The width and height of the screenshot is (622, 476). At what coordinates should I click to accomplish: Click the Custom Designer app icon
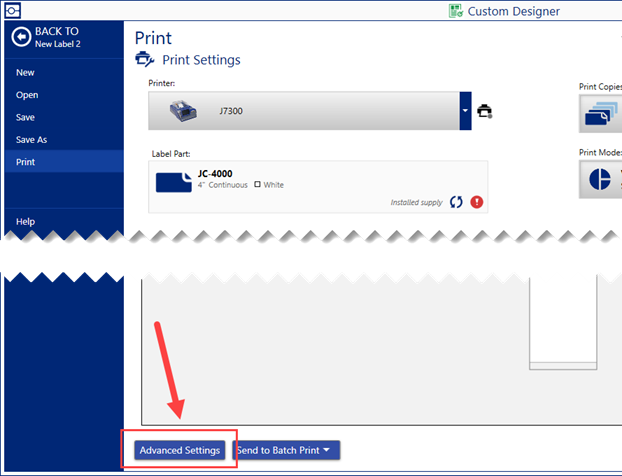coord(456,11)
